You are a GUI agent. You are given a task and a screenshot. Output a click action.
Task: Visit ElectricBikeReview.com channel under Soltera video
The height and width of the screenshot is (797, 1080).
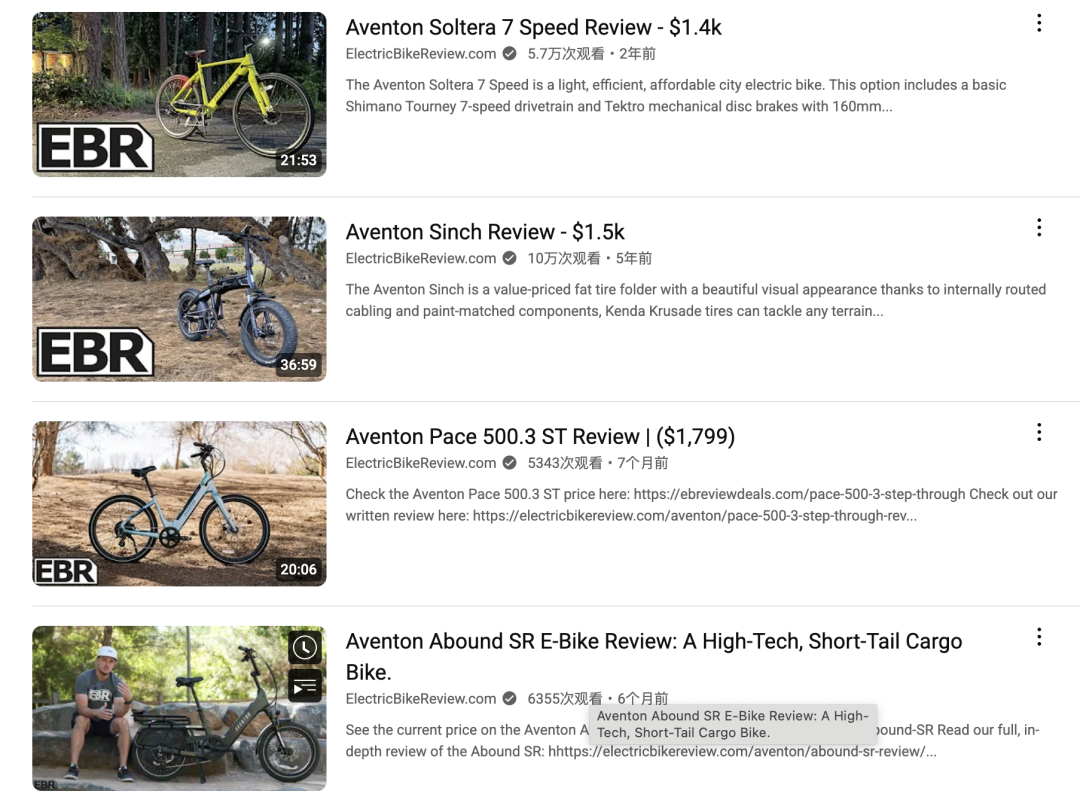click(421, 54)
